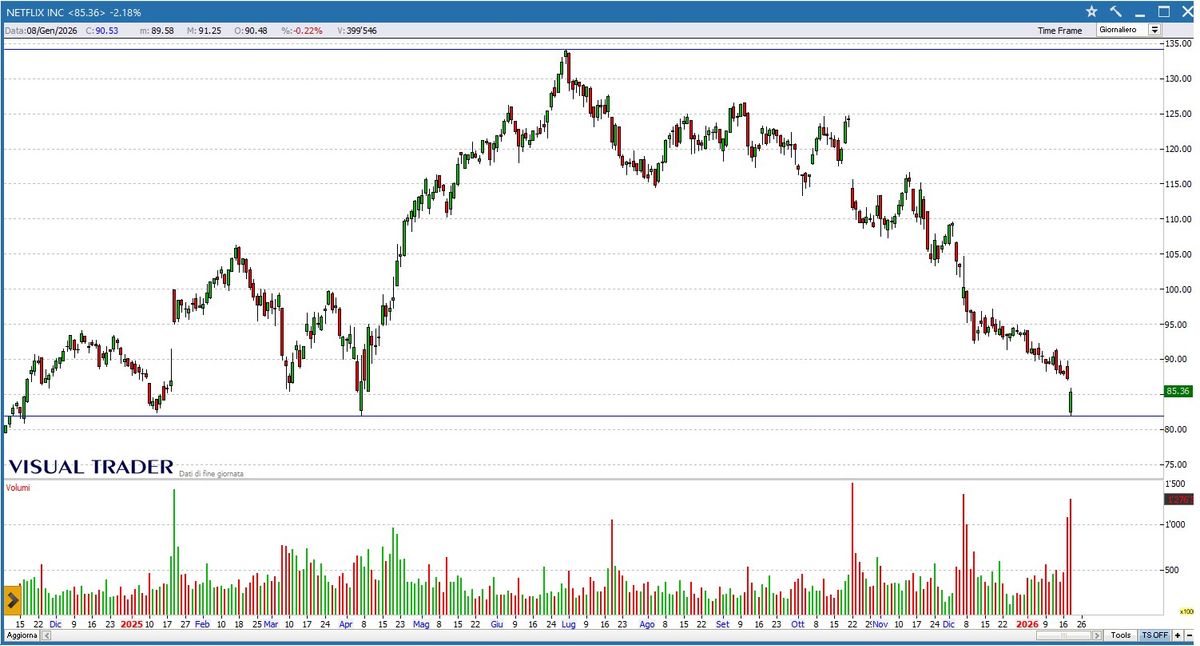Click the red 1'276 volume tag on the axis
This screenshot has height=646, width=1200.
point(1178,497)
